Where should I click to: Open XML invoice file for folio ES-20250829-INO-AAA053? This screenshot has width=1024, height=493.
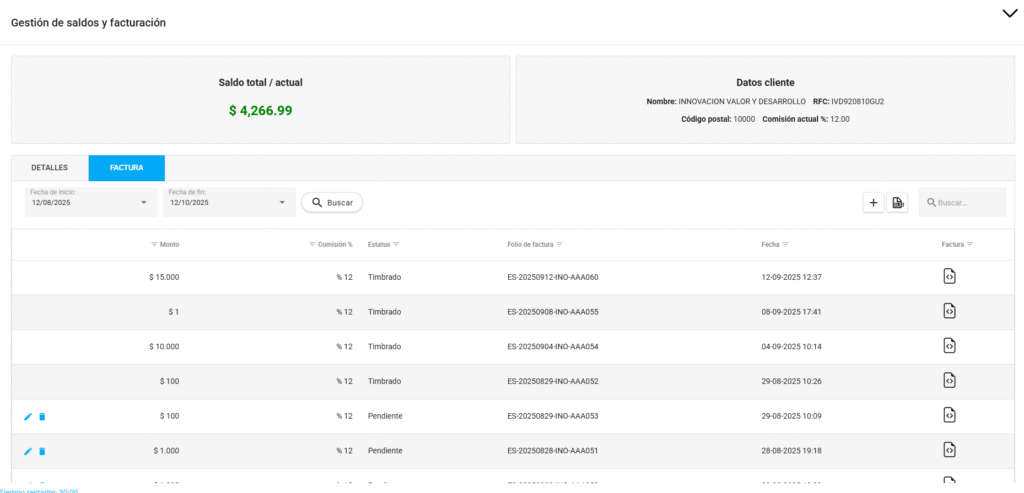coord(949,415)
